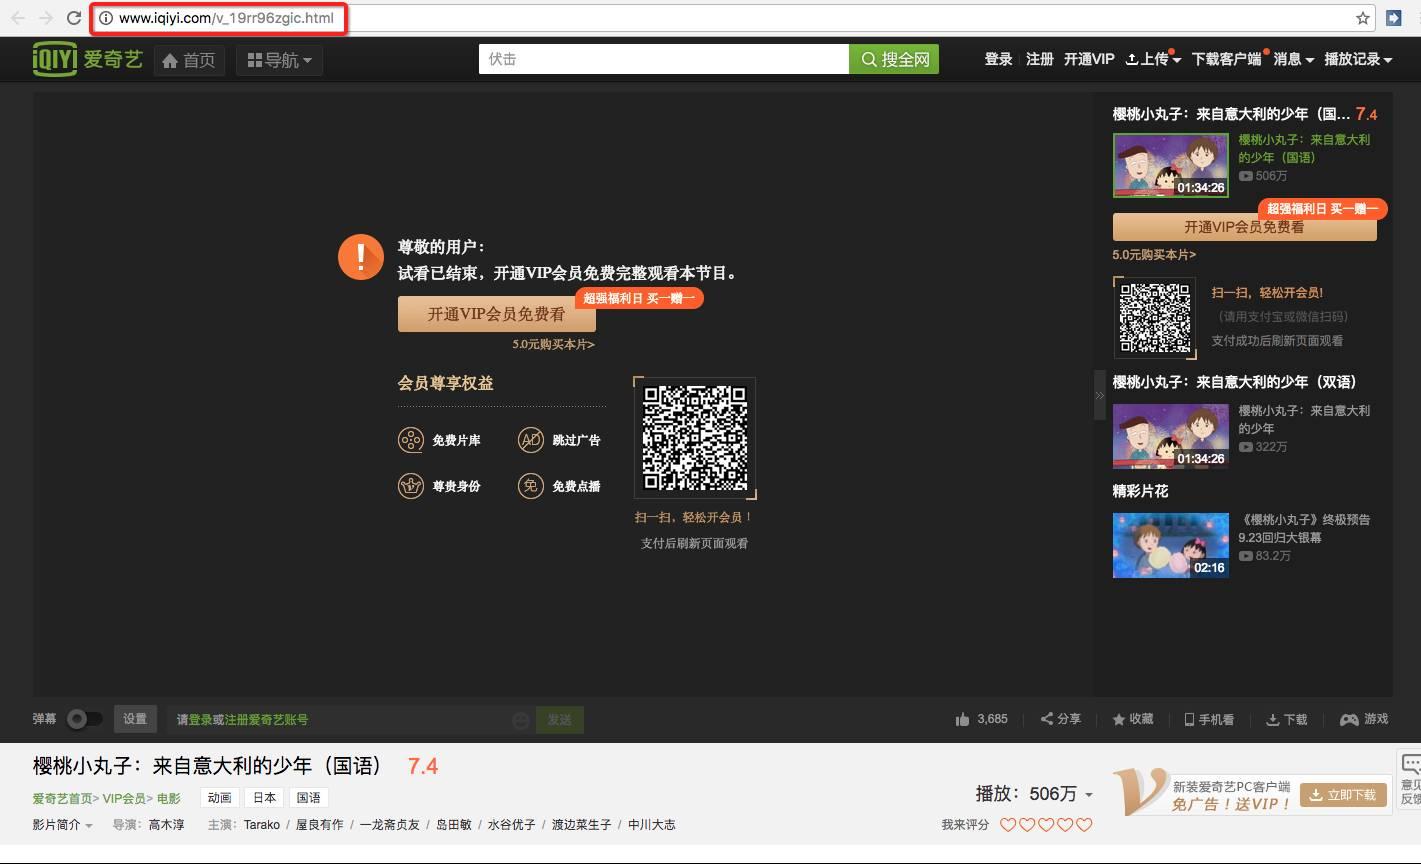The width and height of the screenshot is (1421, 864).
Task: Rate the movie five hearts
Action: 1084,824
